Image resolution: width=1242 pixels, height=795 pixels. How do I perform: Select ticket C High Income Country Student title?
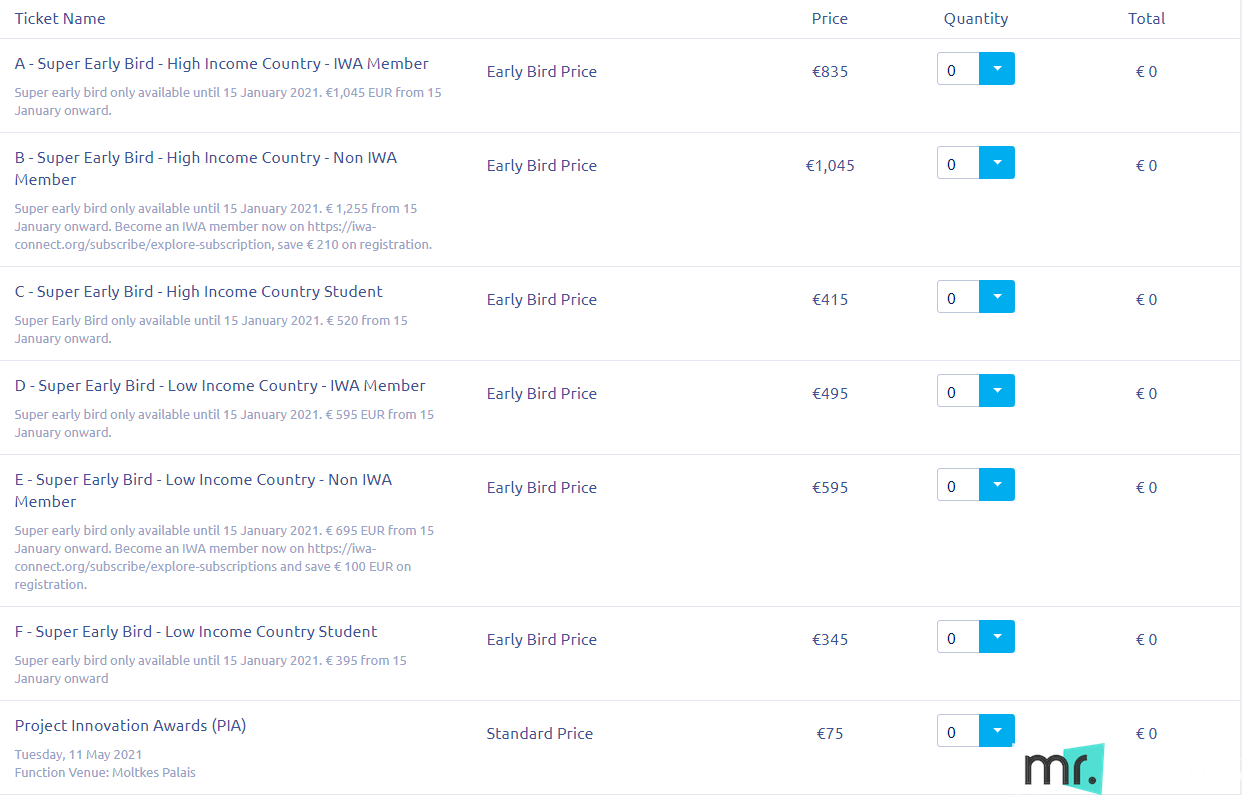[198, 292]
